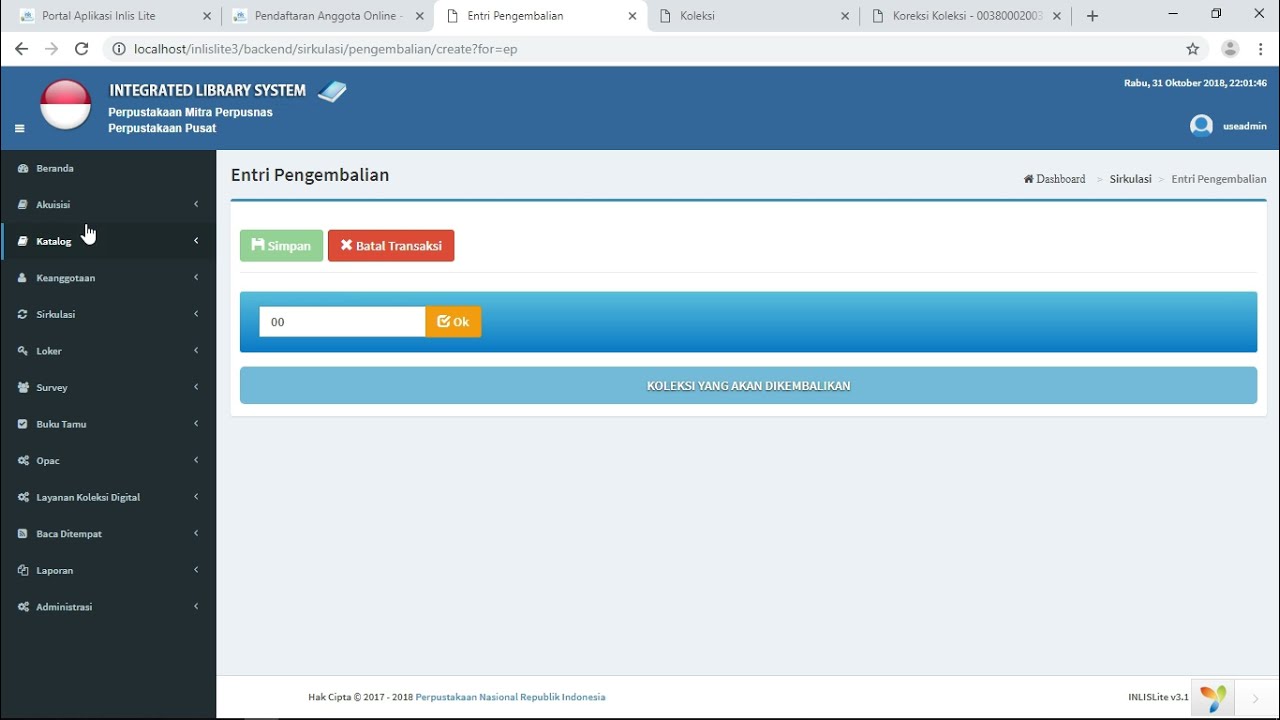1280x720 pixels.
Task: Click the footer arrow button beside Yii logo
Action: click(x=1255, y=698)
